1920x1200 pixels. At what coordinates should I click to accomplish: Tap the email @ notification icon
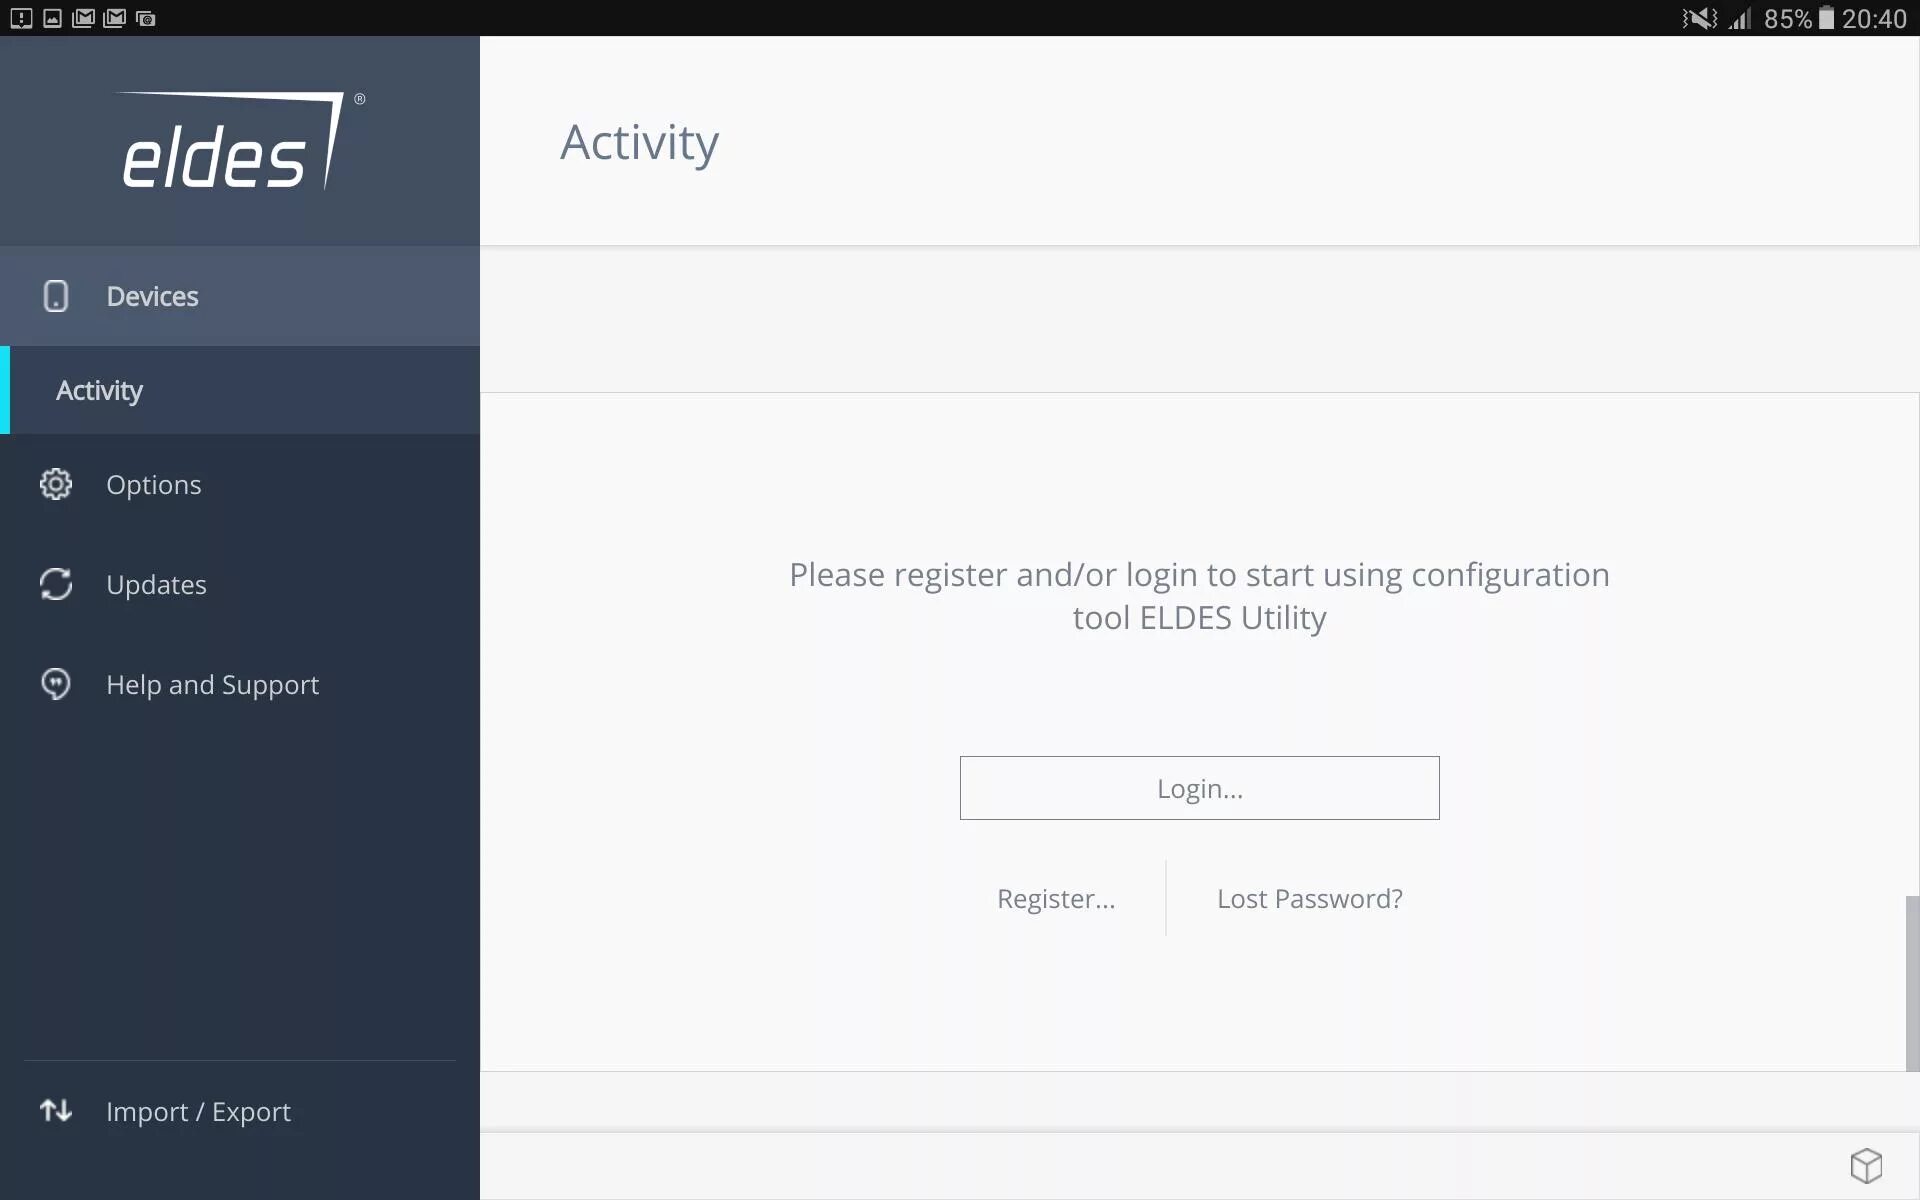(145, 18)
